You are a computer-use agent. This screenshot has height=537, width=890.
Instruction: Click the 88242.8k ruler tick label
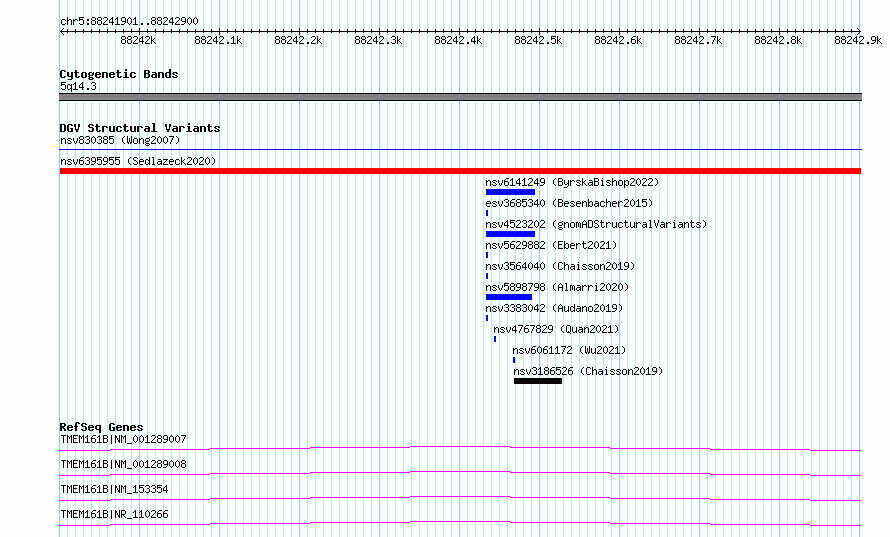[x=778, y=40]
